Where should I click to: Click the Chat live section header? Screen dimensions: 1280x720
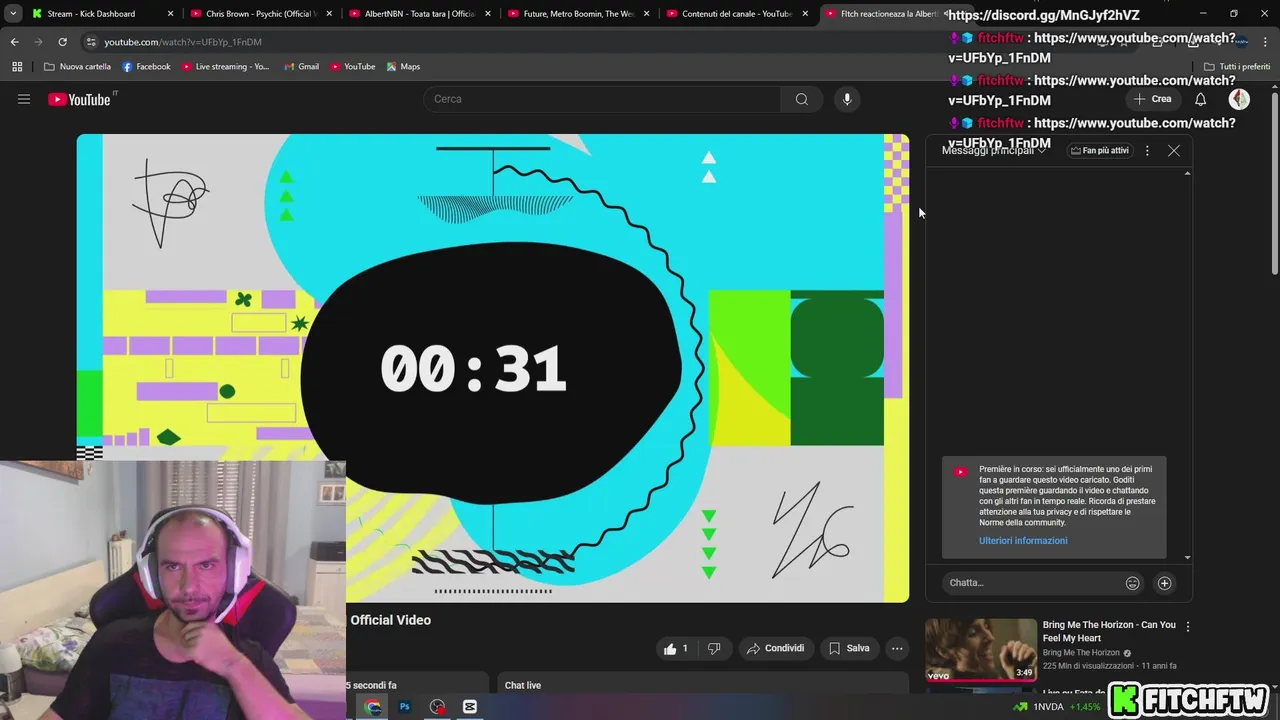523,685
